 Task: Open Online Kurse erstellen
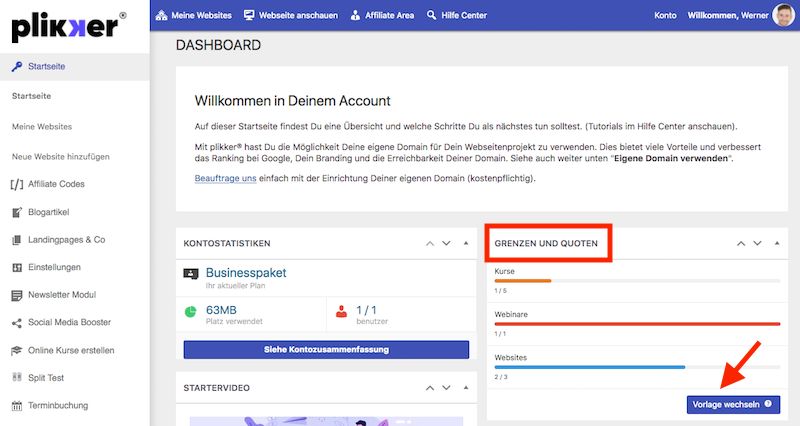pos(71,350)
